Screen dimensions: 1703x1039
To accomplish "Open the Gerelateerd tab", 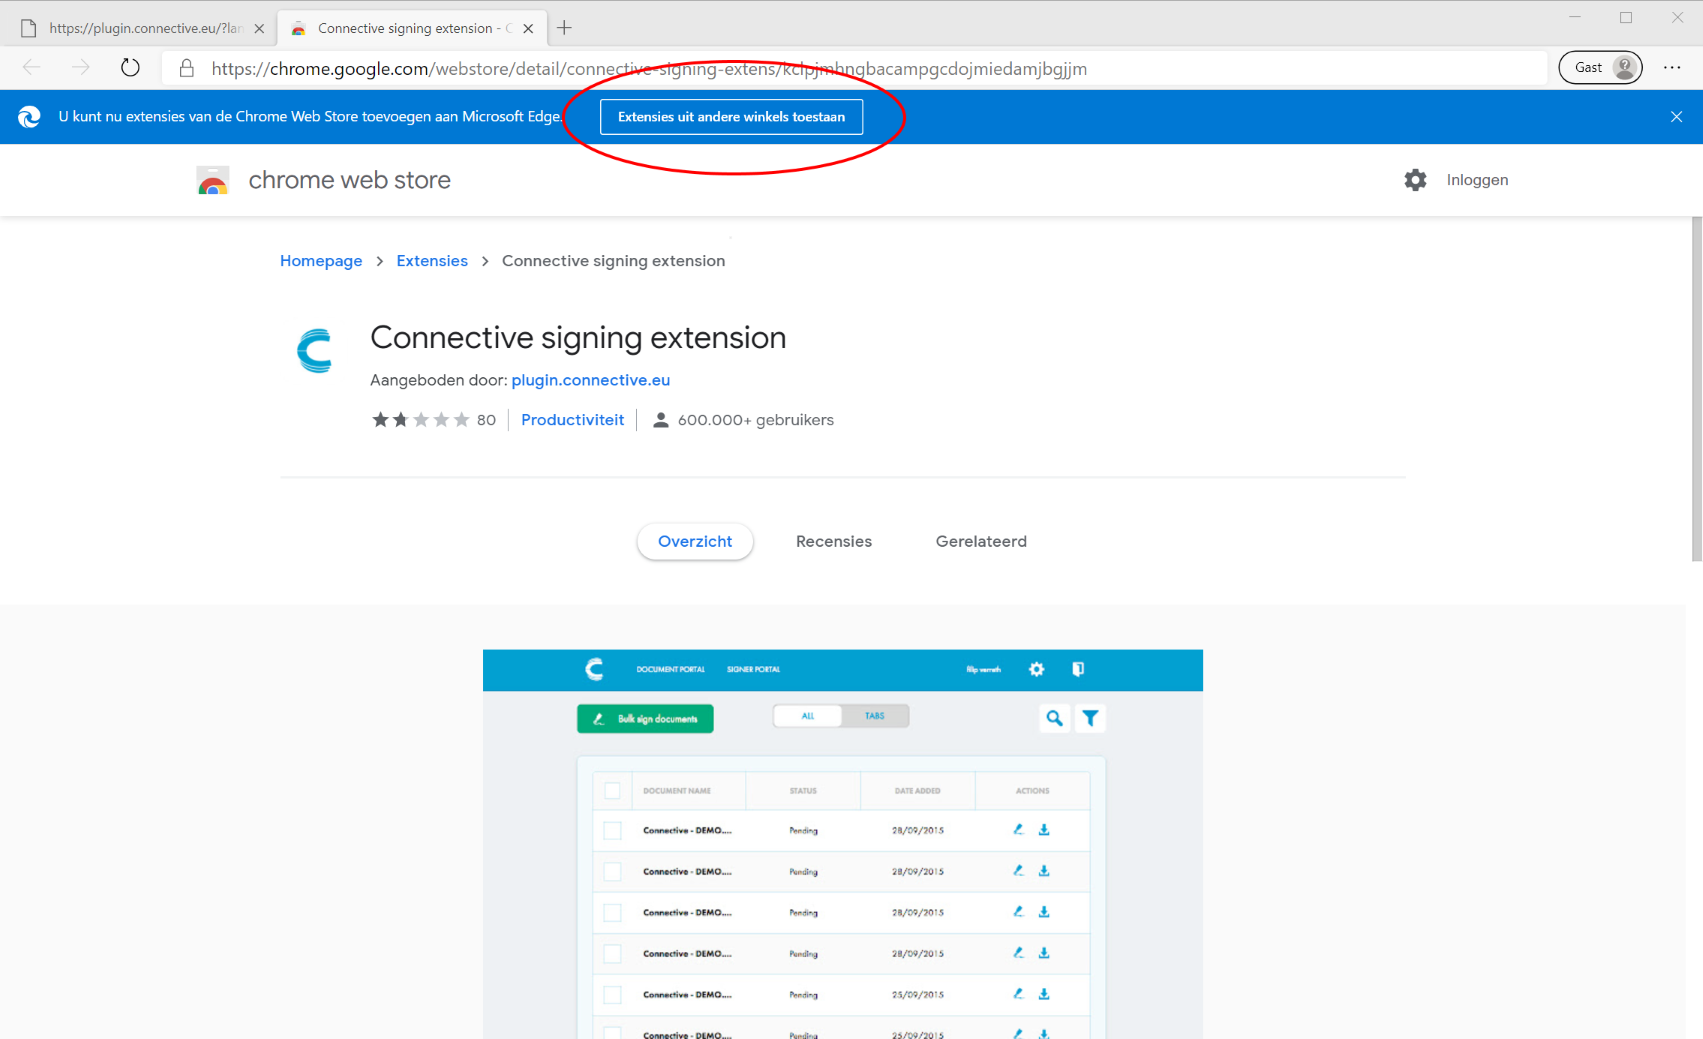I will pyautogui.click(x=981, y=541).
